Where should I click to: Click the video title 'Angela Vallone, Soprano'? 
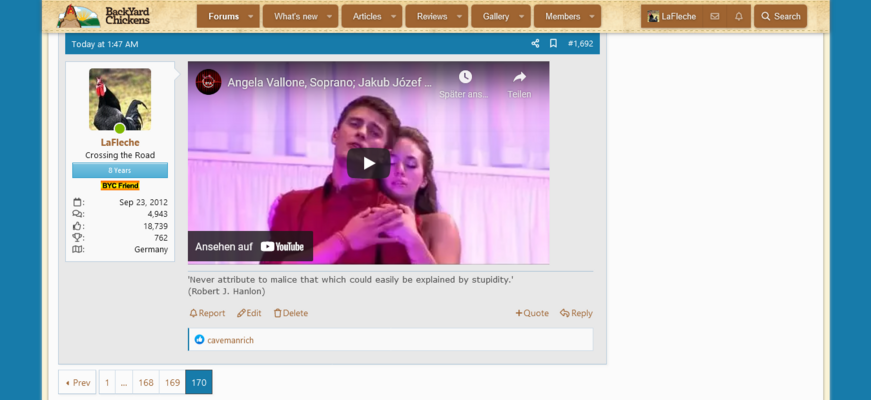click(329, 82)
